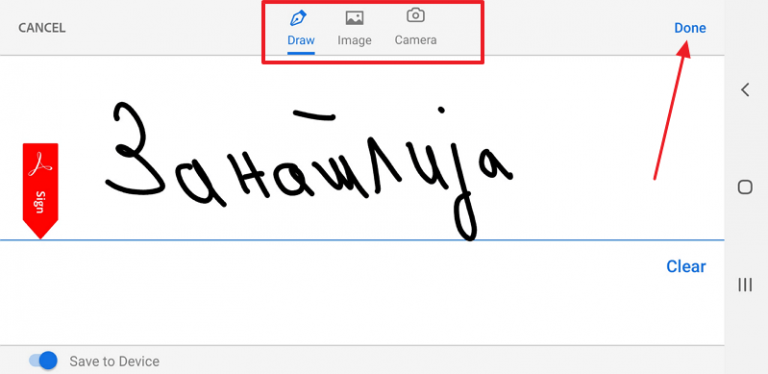Tap the handwritten signature on canvas
The height and width of the screenshot is (374, 768).
coord(310,171)
